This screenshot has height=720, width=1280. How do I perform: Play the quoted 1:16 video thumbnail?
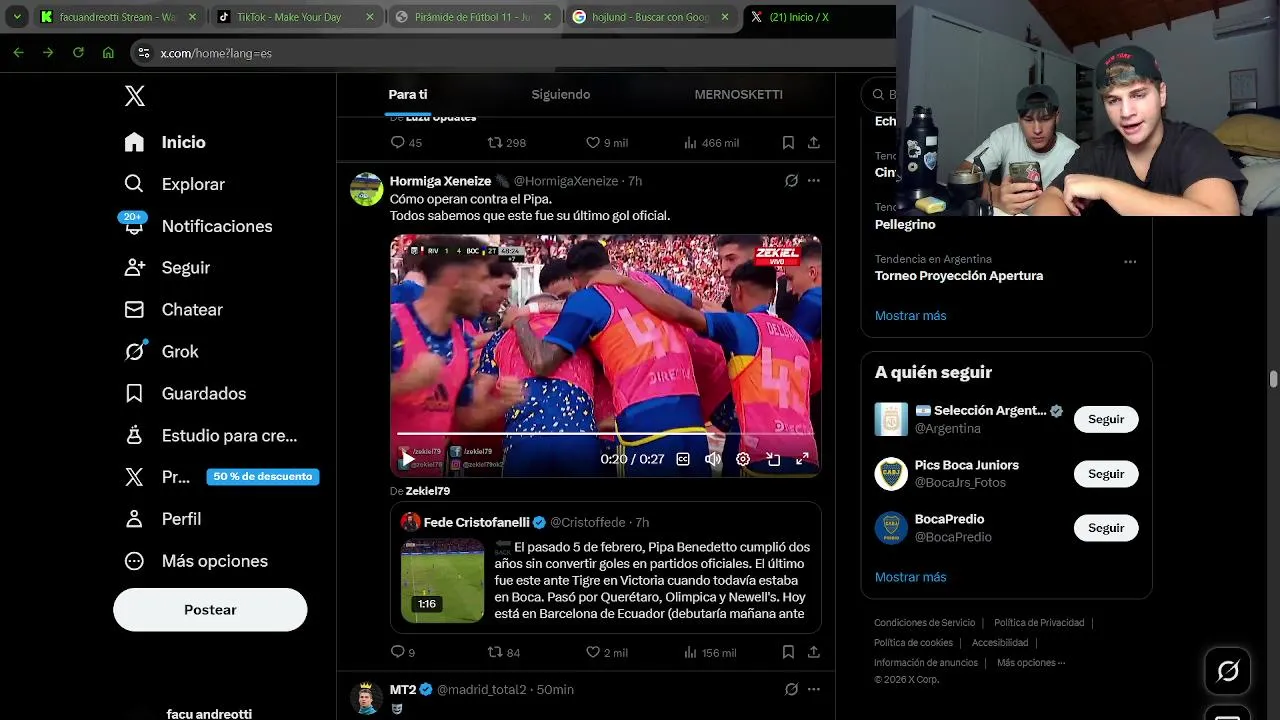(442, 580)
